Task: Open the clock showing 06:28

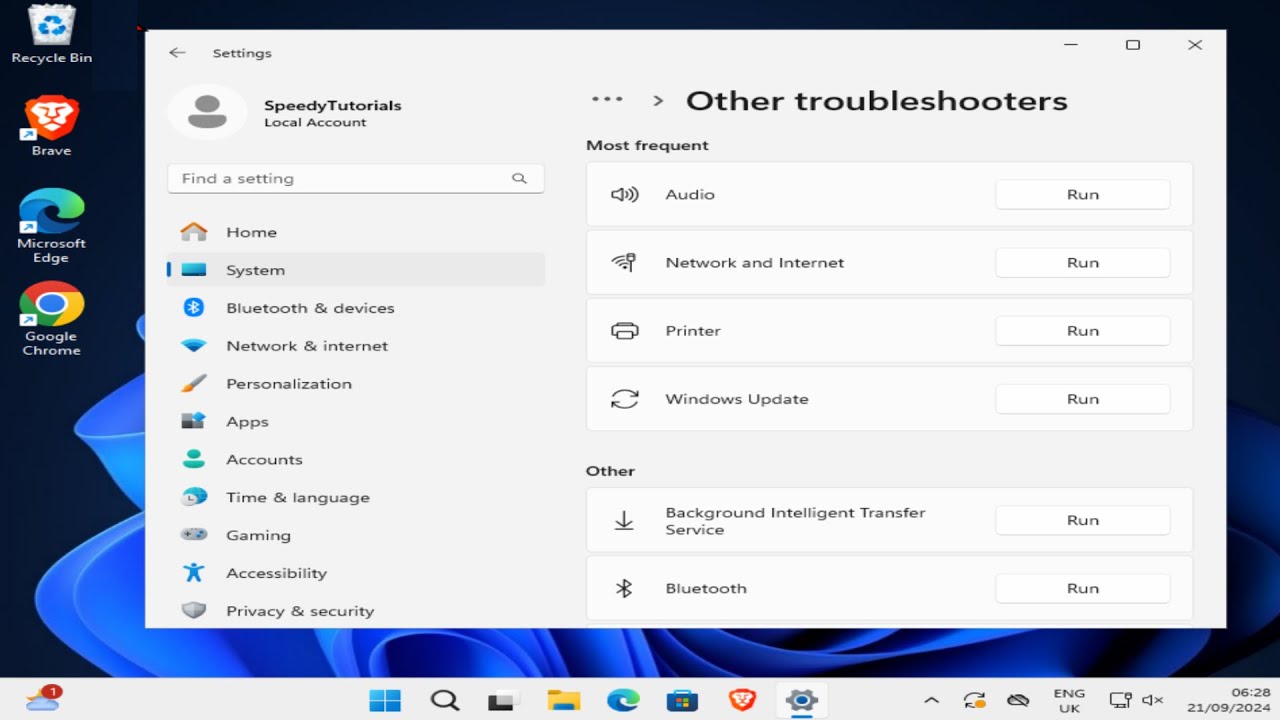Action: tap(1229, 700)
